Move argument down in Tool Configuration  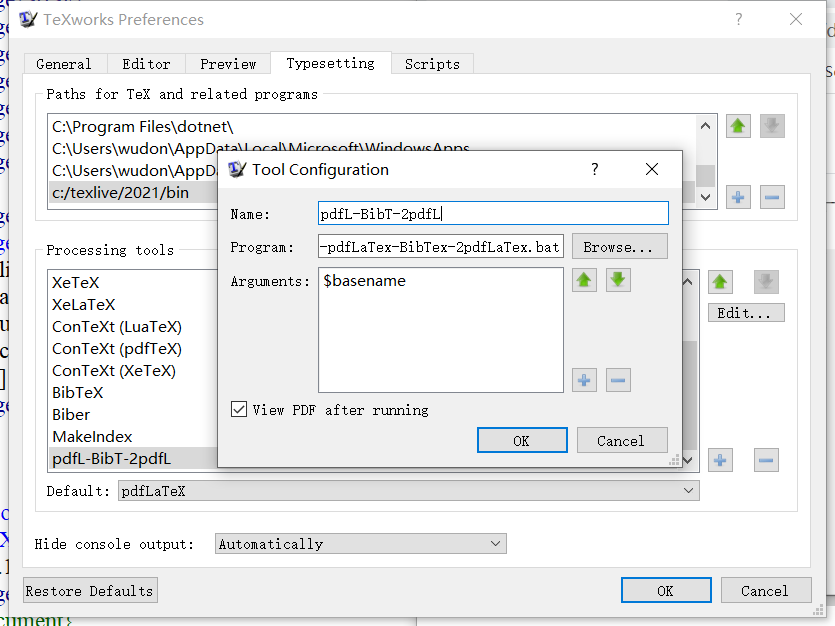pyautogui.click(x=618, y=280)
